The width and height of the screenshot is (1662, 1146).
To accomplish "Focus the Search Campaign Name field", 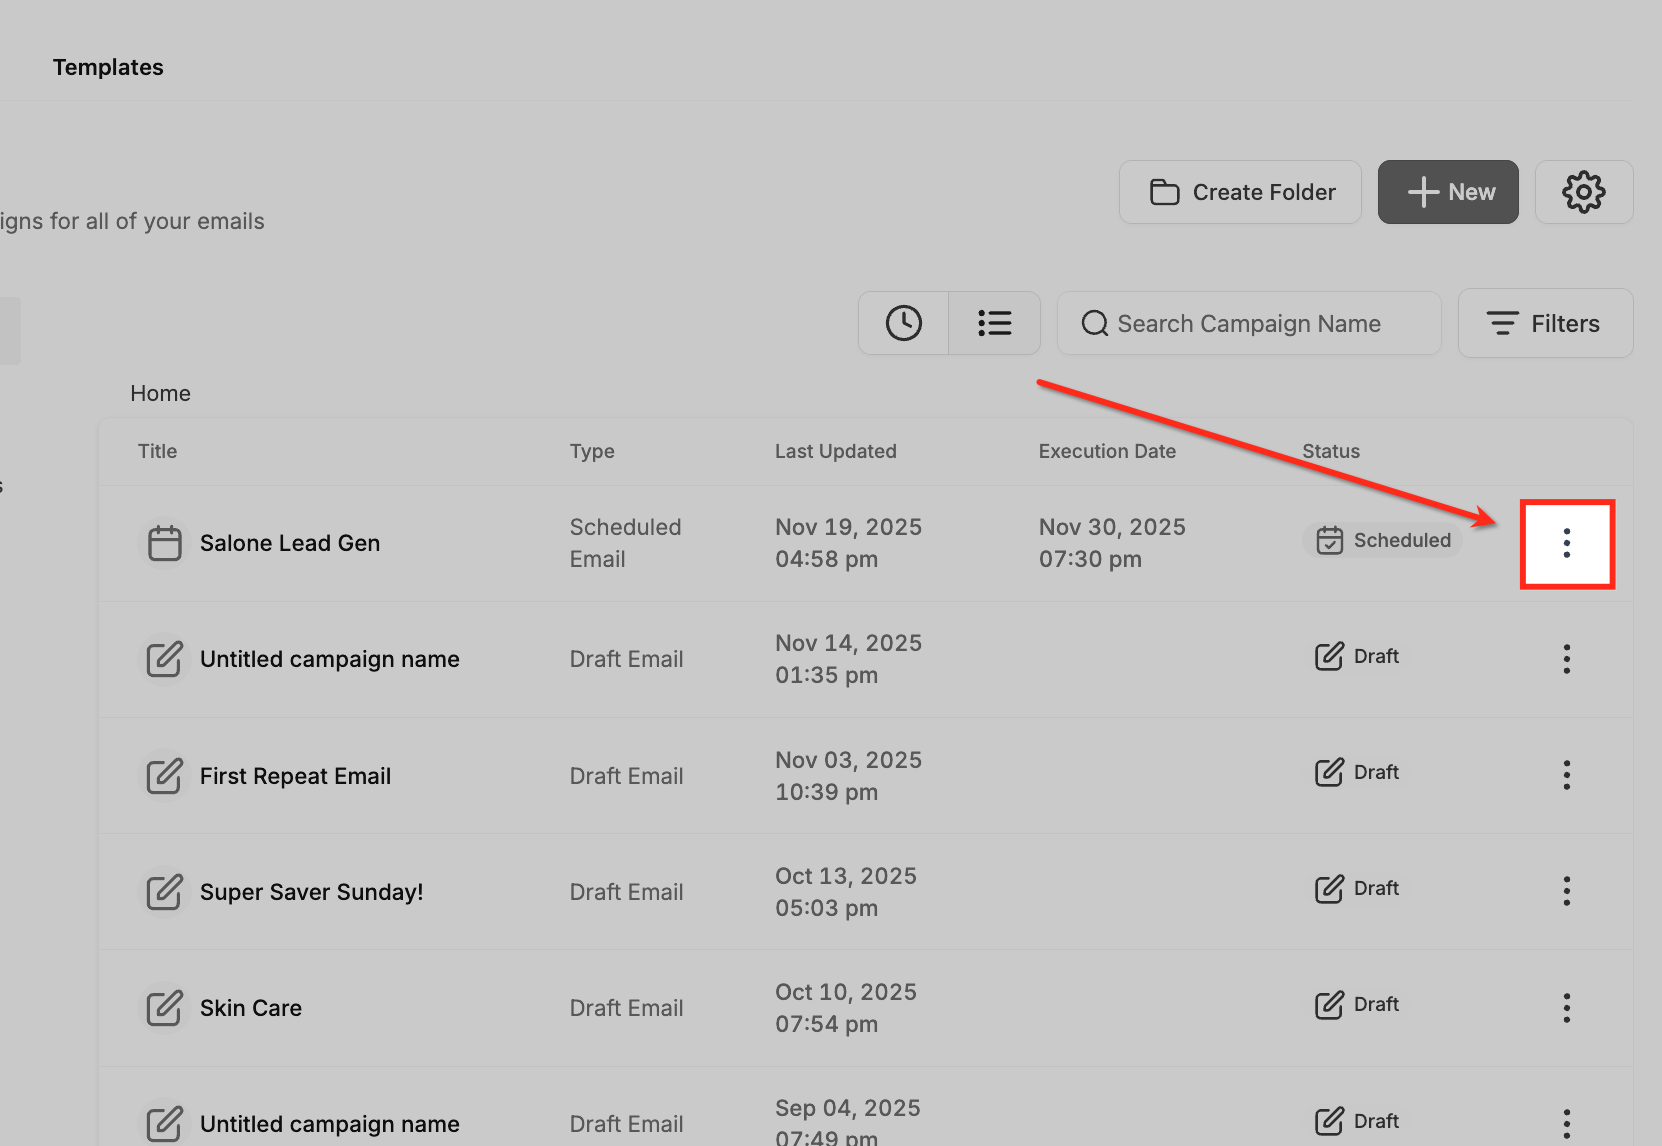I will (1249, 323).
